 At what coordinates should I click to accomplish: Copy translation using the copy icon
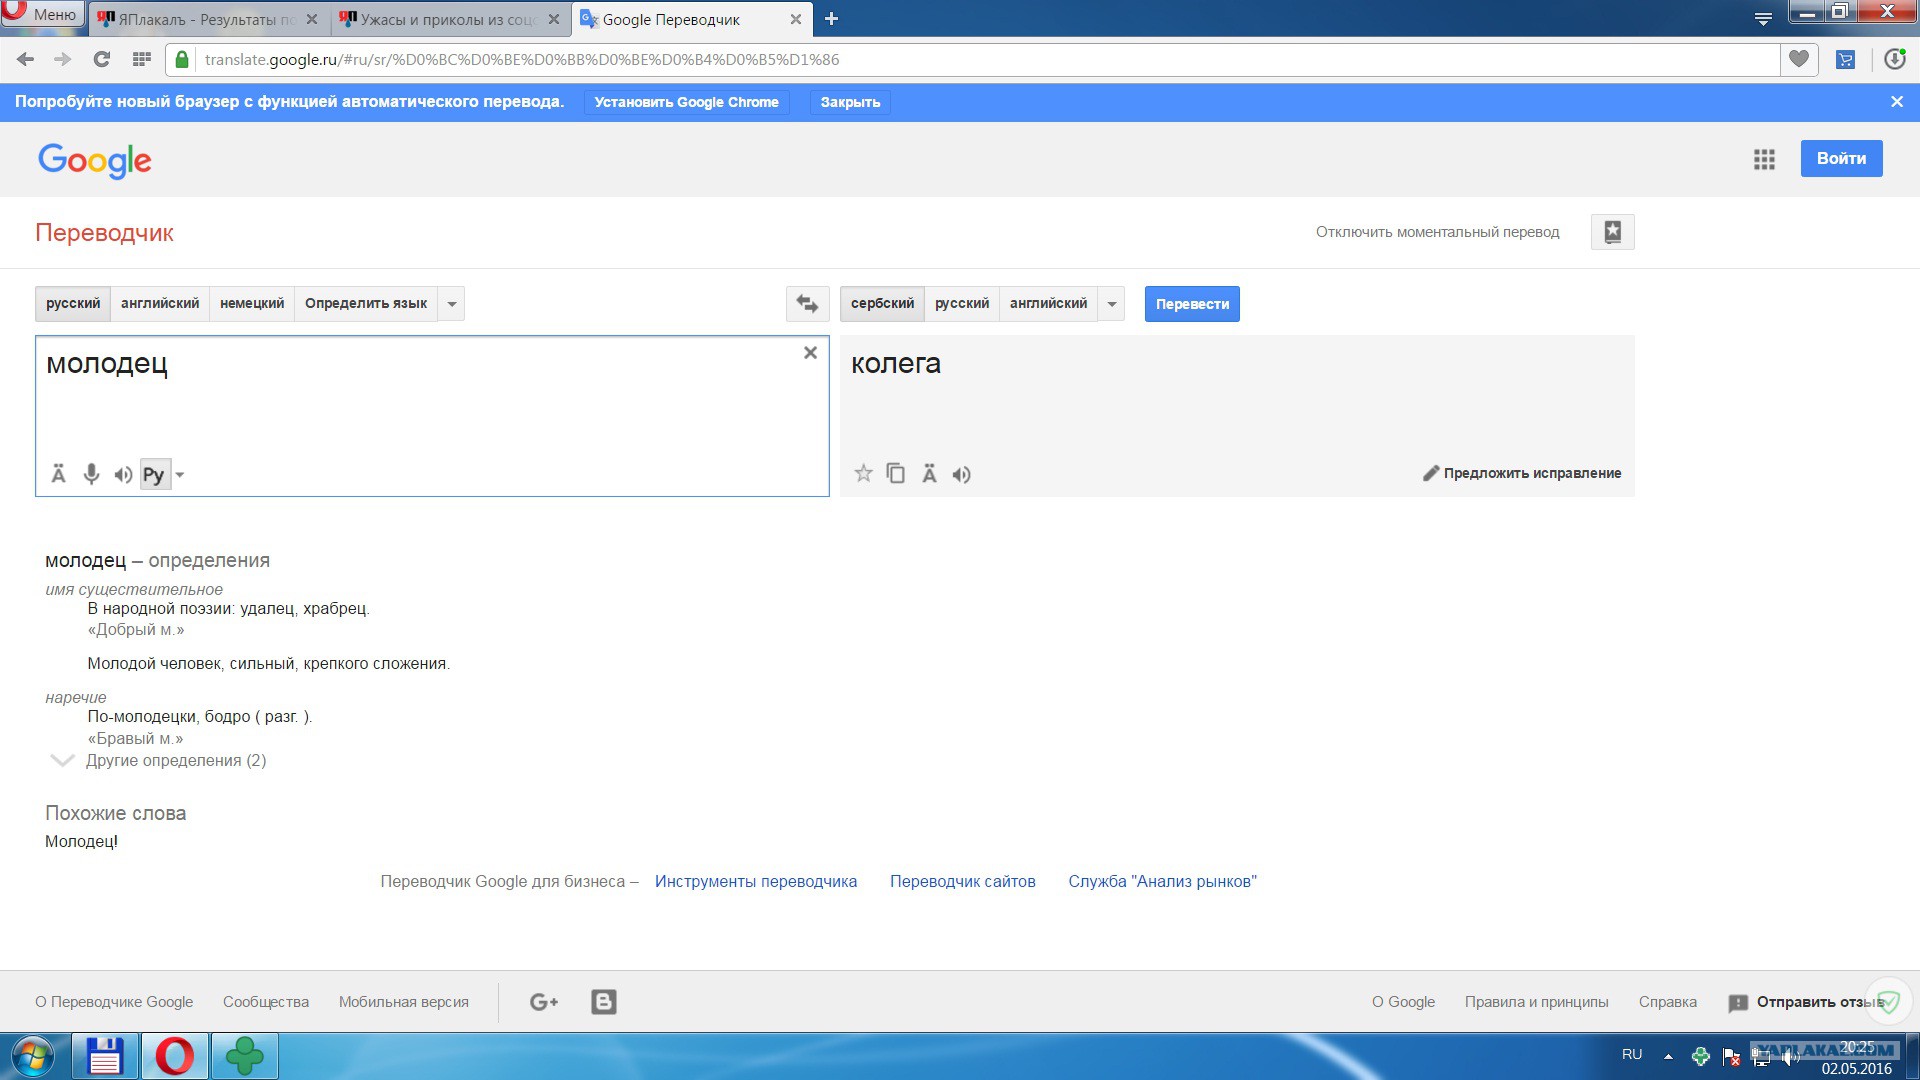896,474
